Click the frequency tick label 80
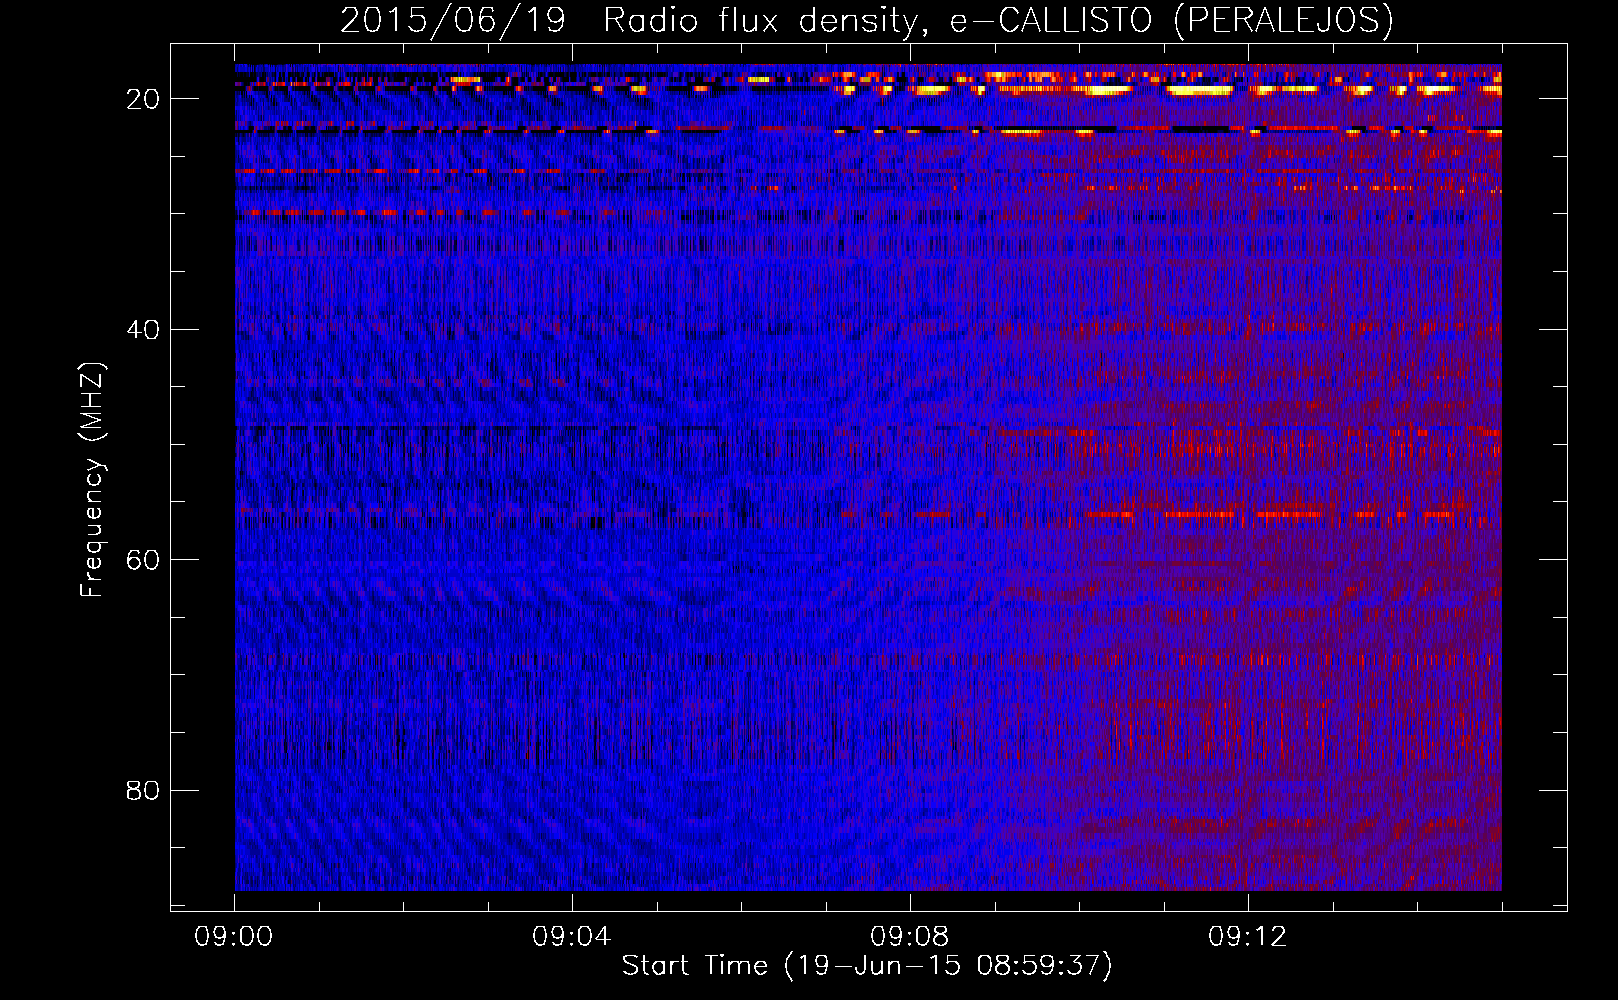The height and width of the screenshot is (1000, 1618). (x=143, y=790)
